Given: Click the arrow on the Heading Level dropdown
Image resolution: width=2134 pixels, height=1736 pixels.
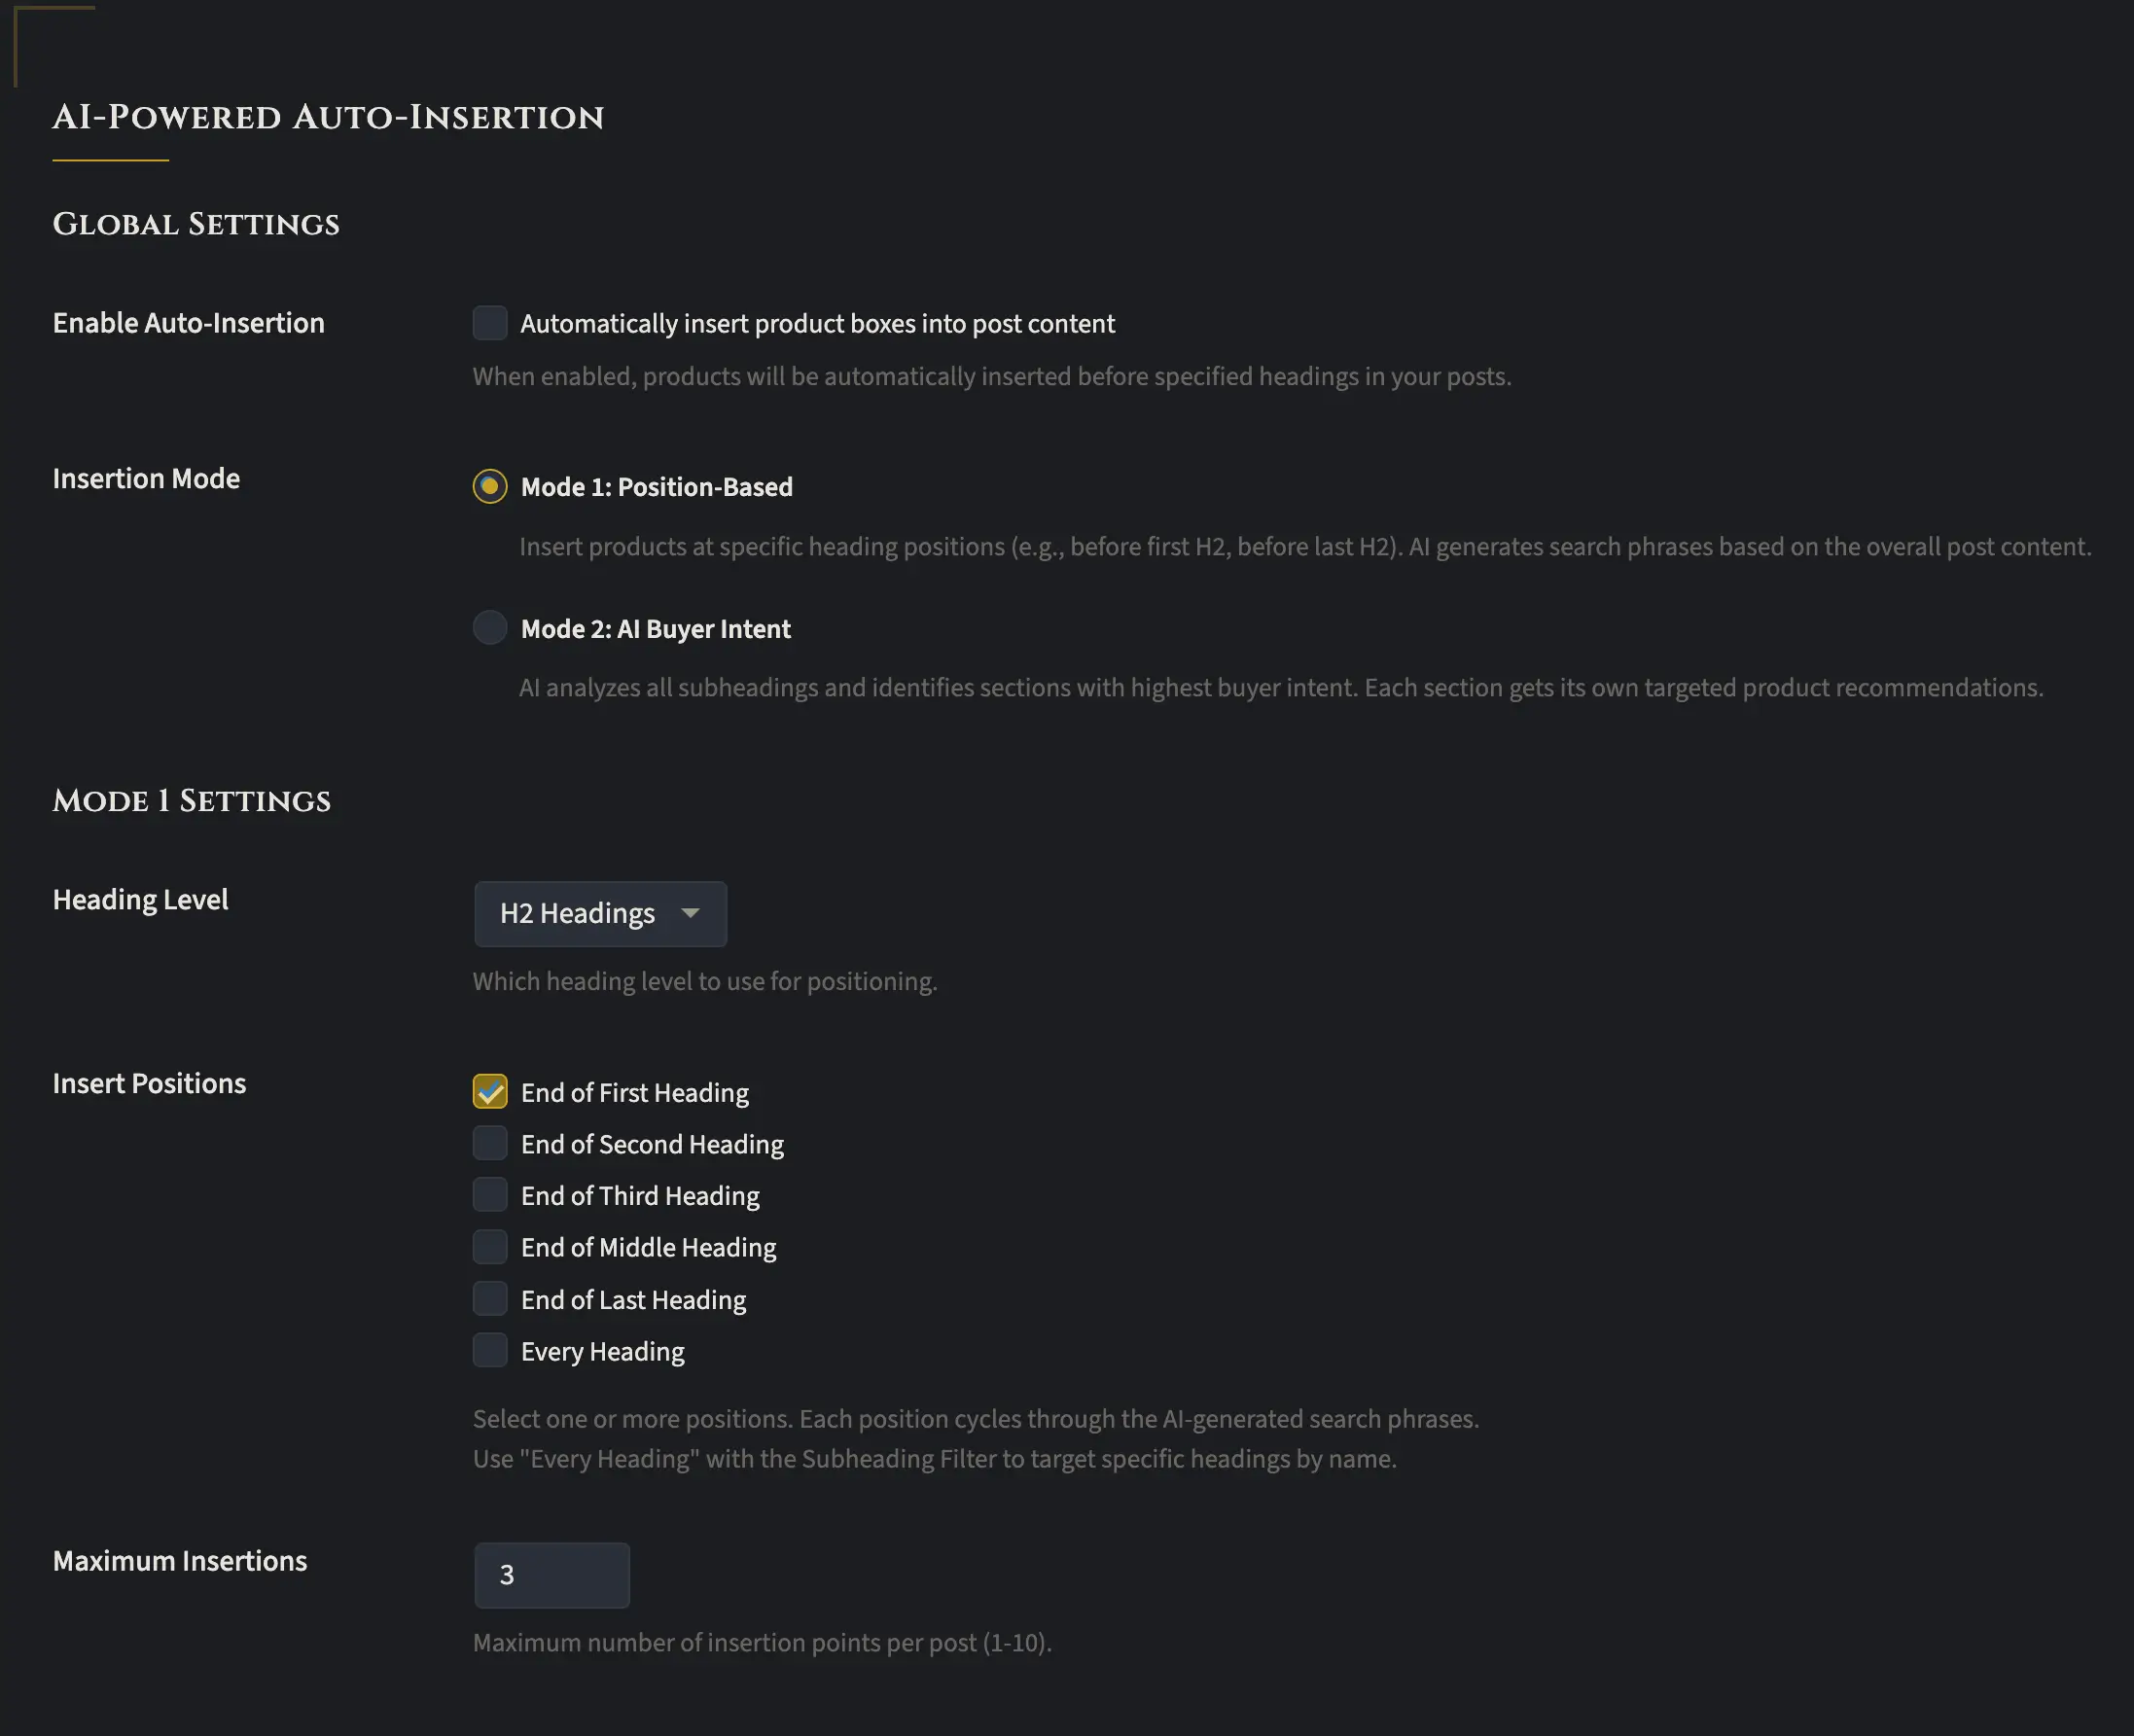Looking at the screenshot, I should point(690,913).
